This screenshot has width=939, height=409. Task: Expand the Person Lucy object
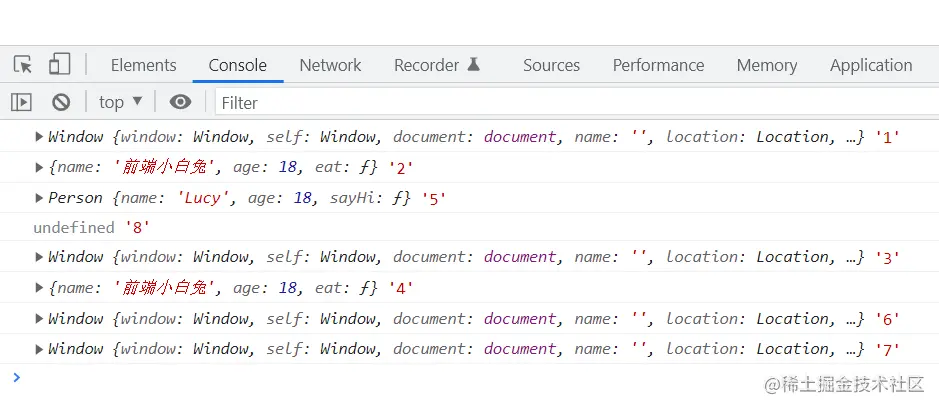(39, 198)
